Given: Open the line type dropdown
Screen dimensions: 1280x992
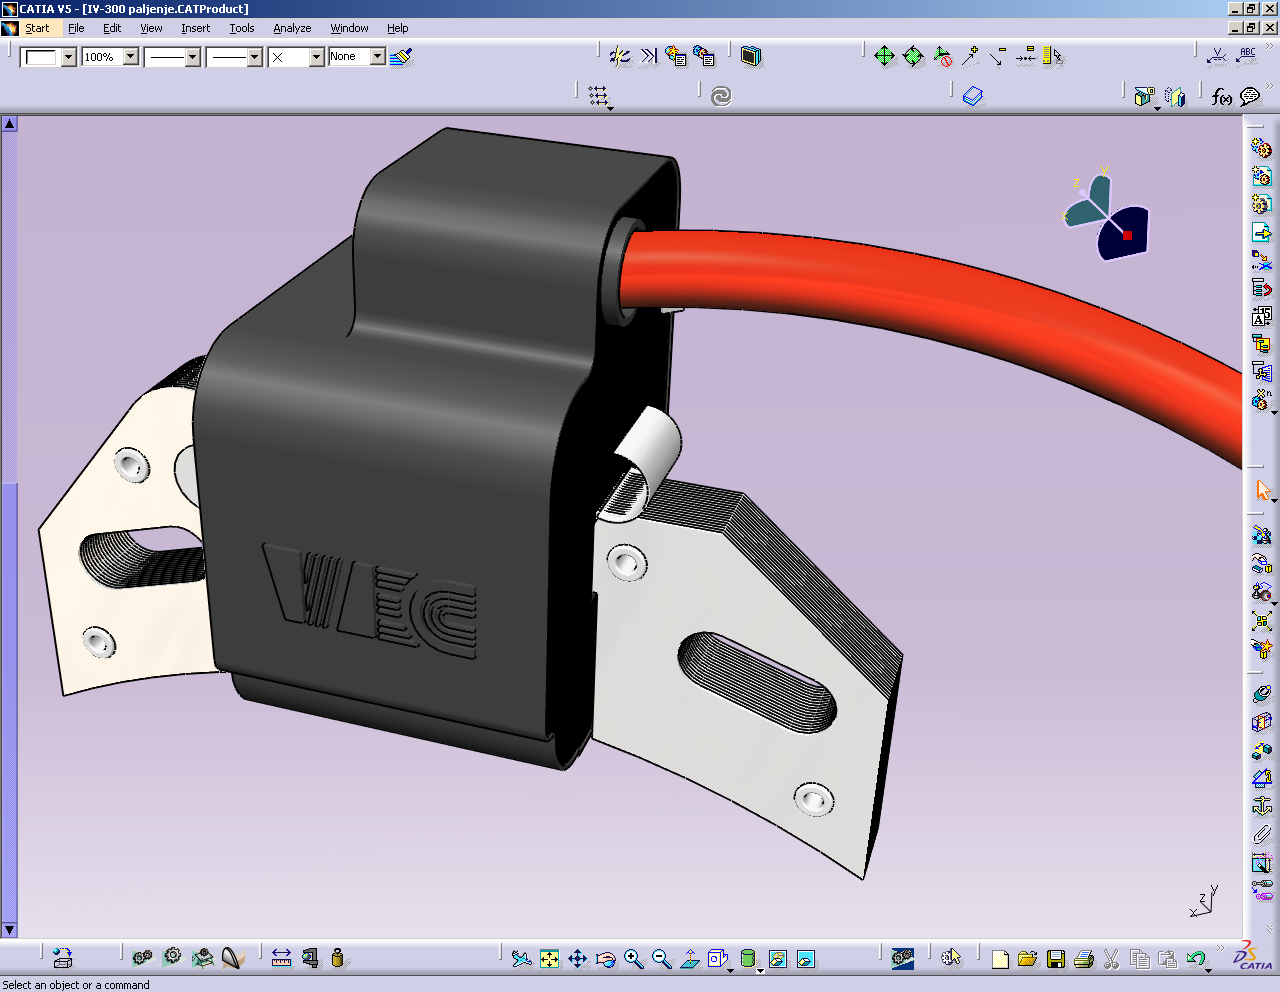Looking at the screenshot, I should 255,57.
